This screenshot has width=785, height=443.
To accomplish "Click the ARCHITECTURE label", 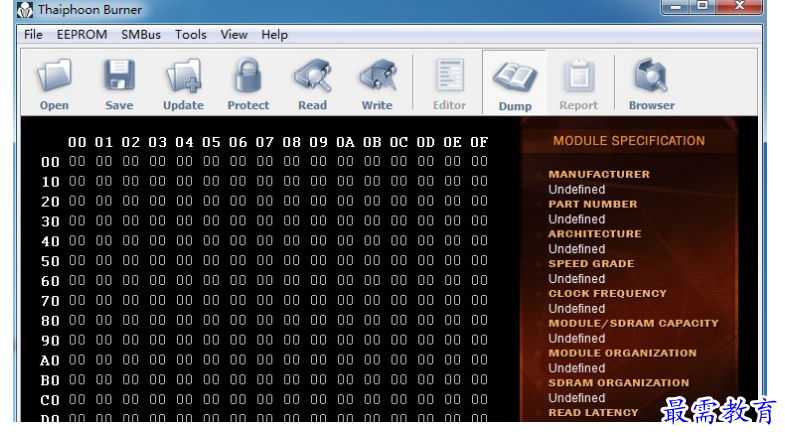I will click(x=595, y=234).
